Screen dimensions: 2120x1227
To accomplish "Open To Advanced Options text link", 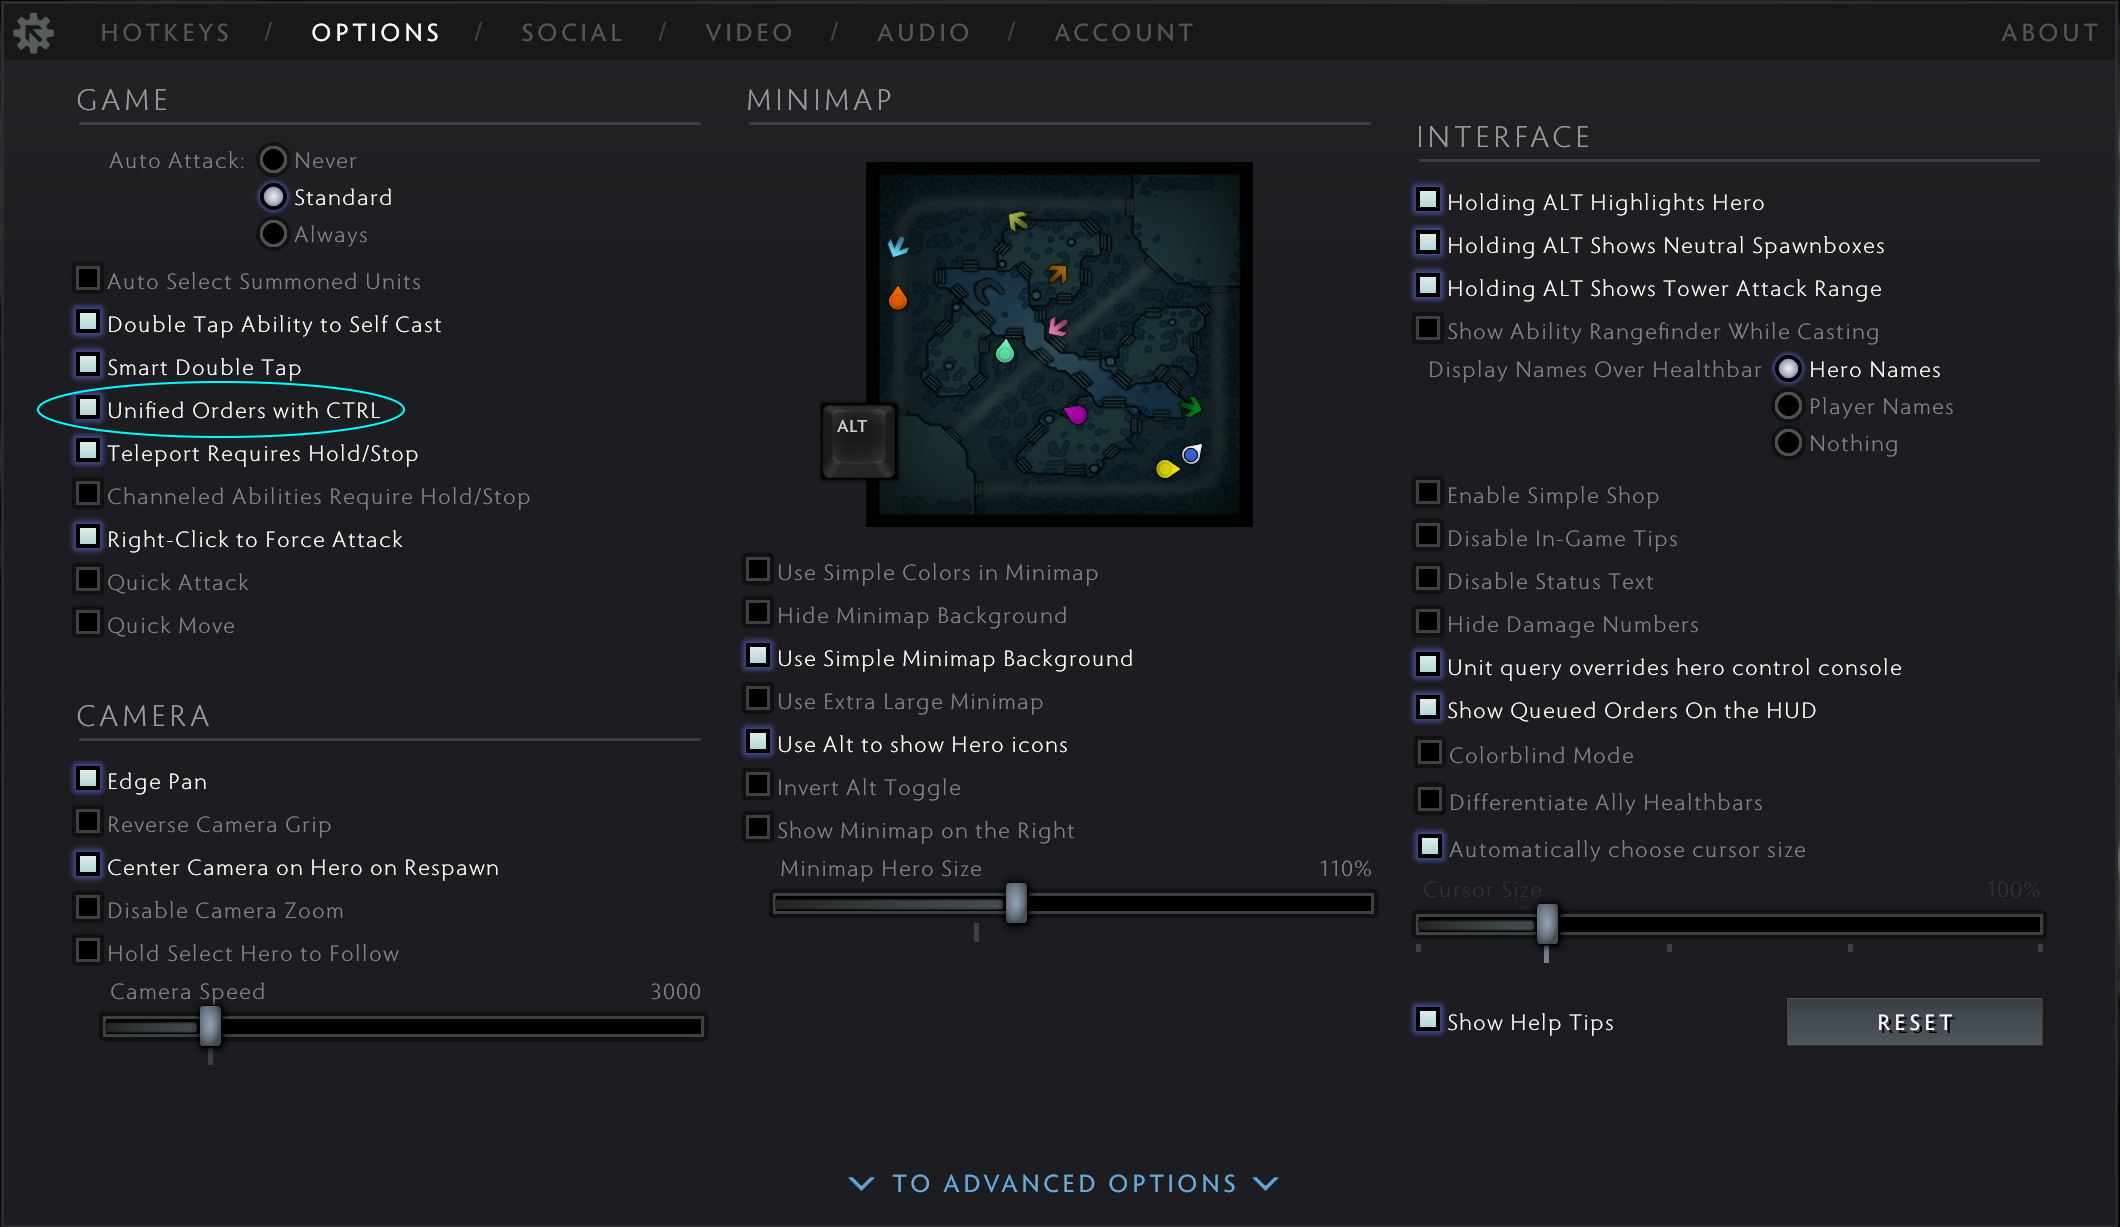I will point(1064,1183).
